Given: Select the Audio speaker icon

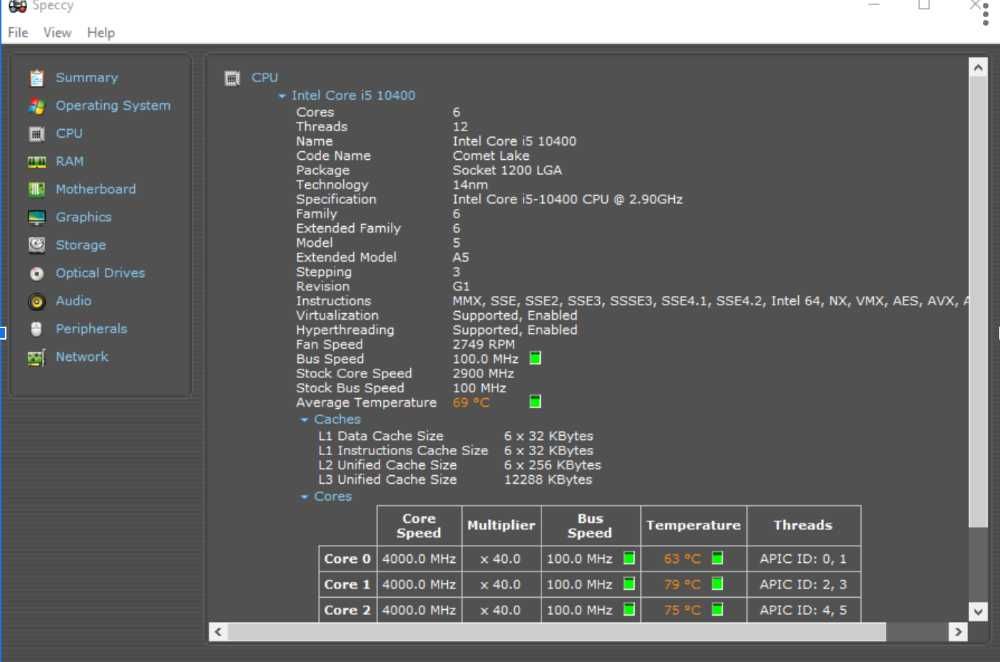Looking at the screenshot, I should (36, 301).
